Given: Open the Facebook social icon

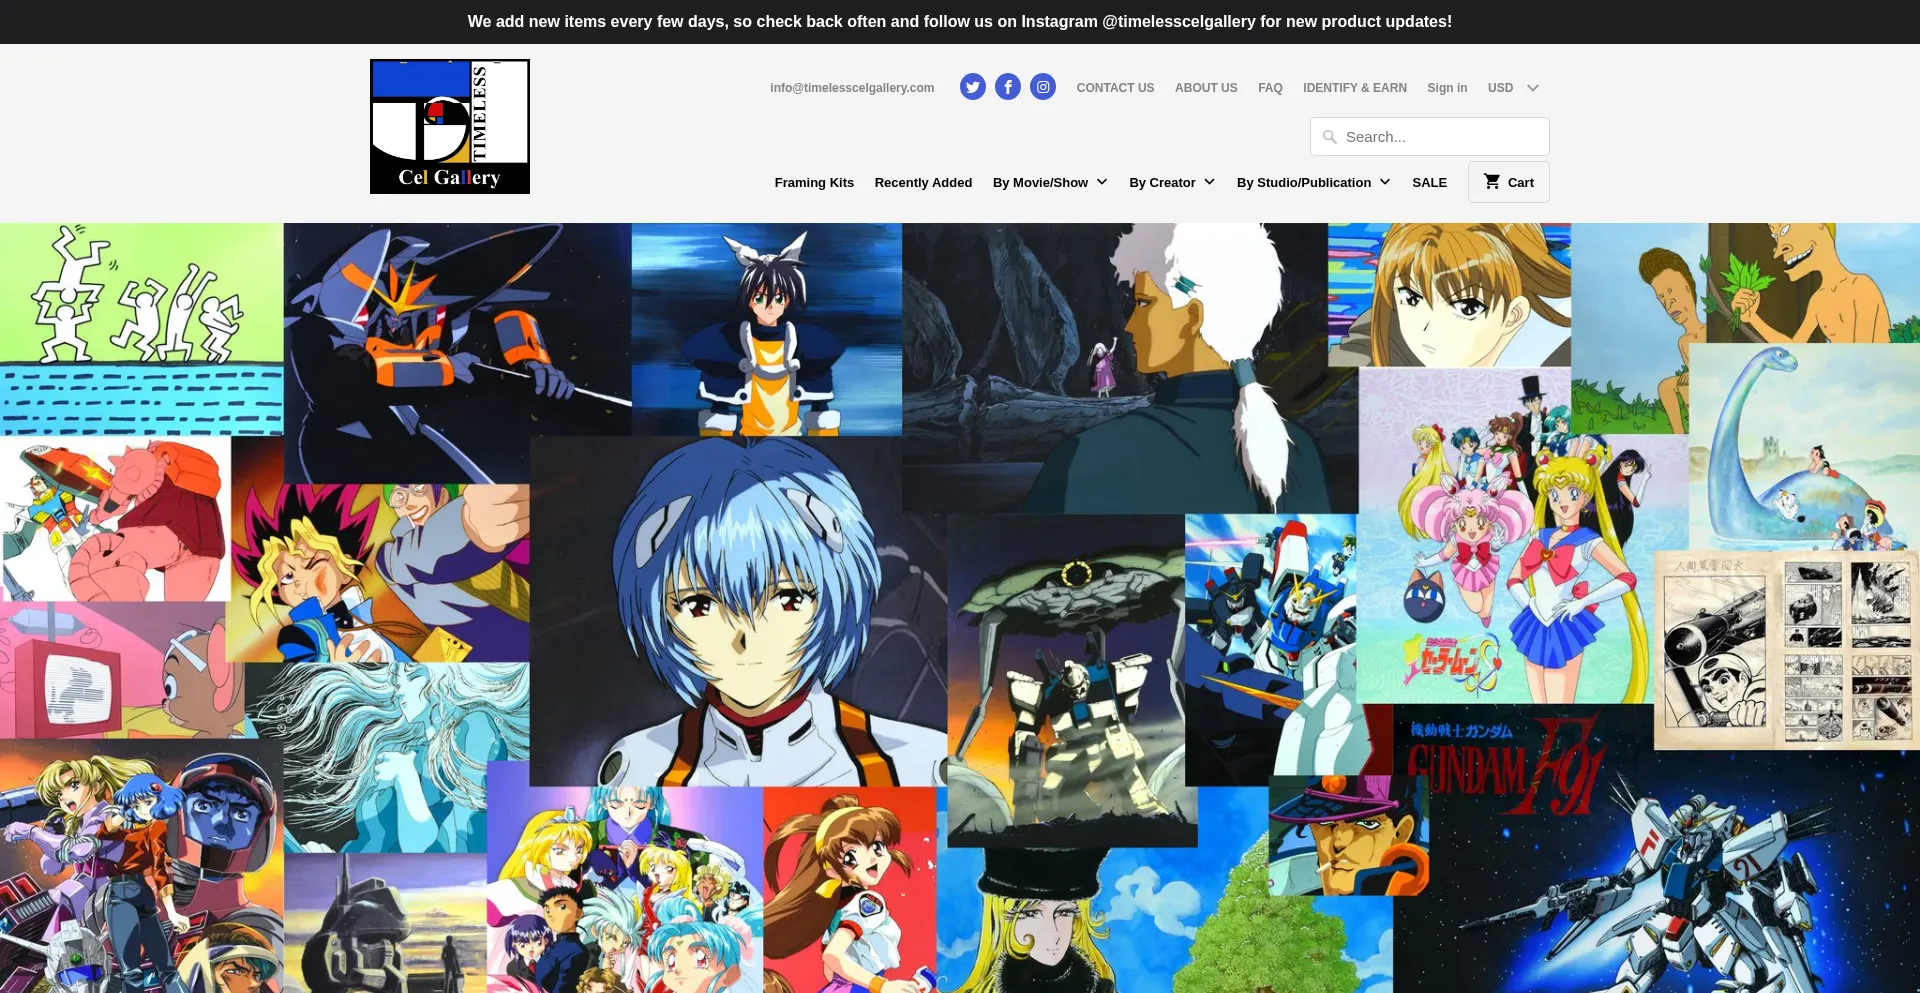Looking at the screenshot, I should coord(1008,87).
